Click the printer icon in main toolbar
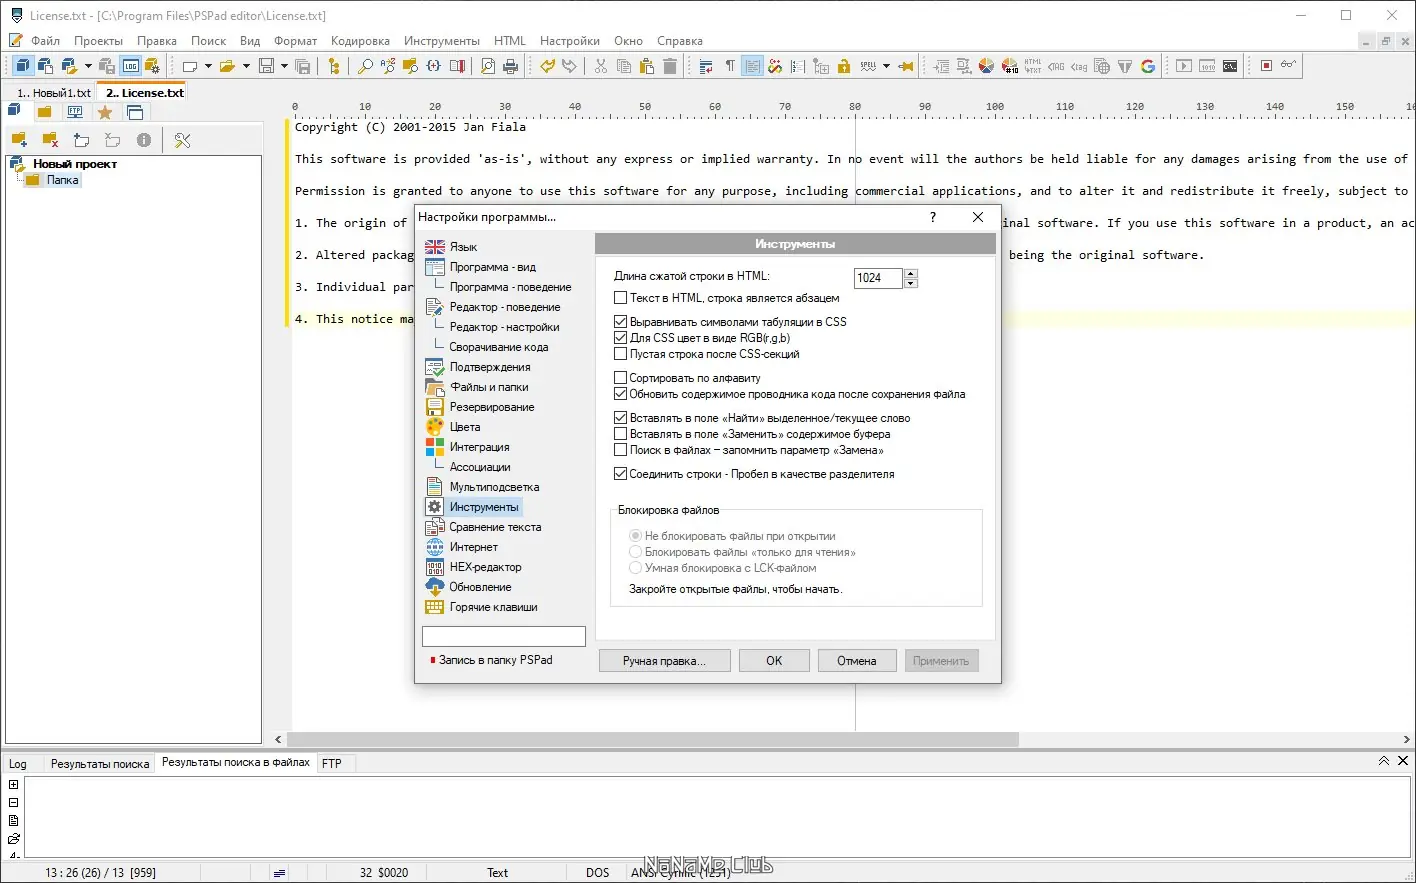The image size is (1416, 883). point(511,66)
